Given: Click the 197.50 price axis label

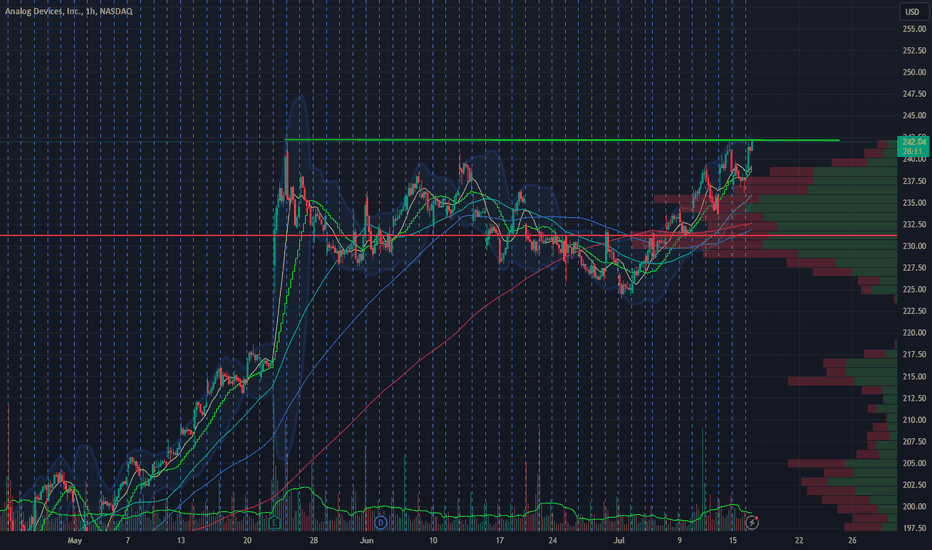Looking at the screenshot, I should point(914,528).
